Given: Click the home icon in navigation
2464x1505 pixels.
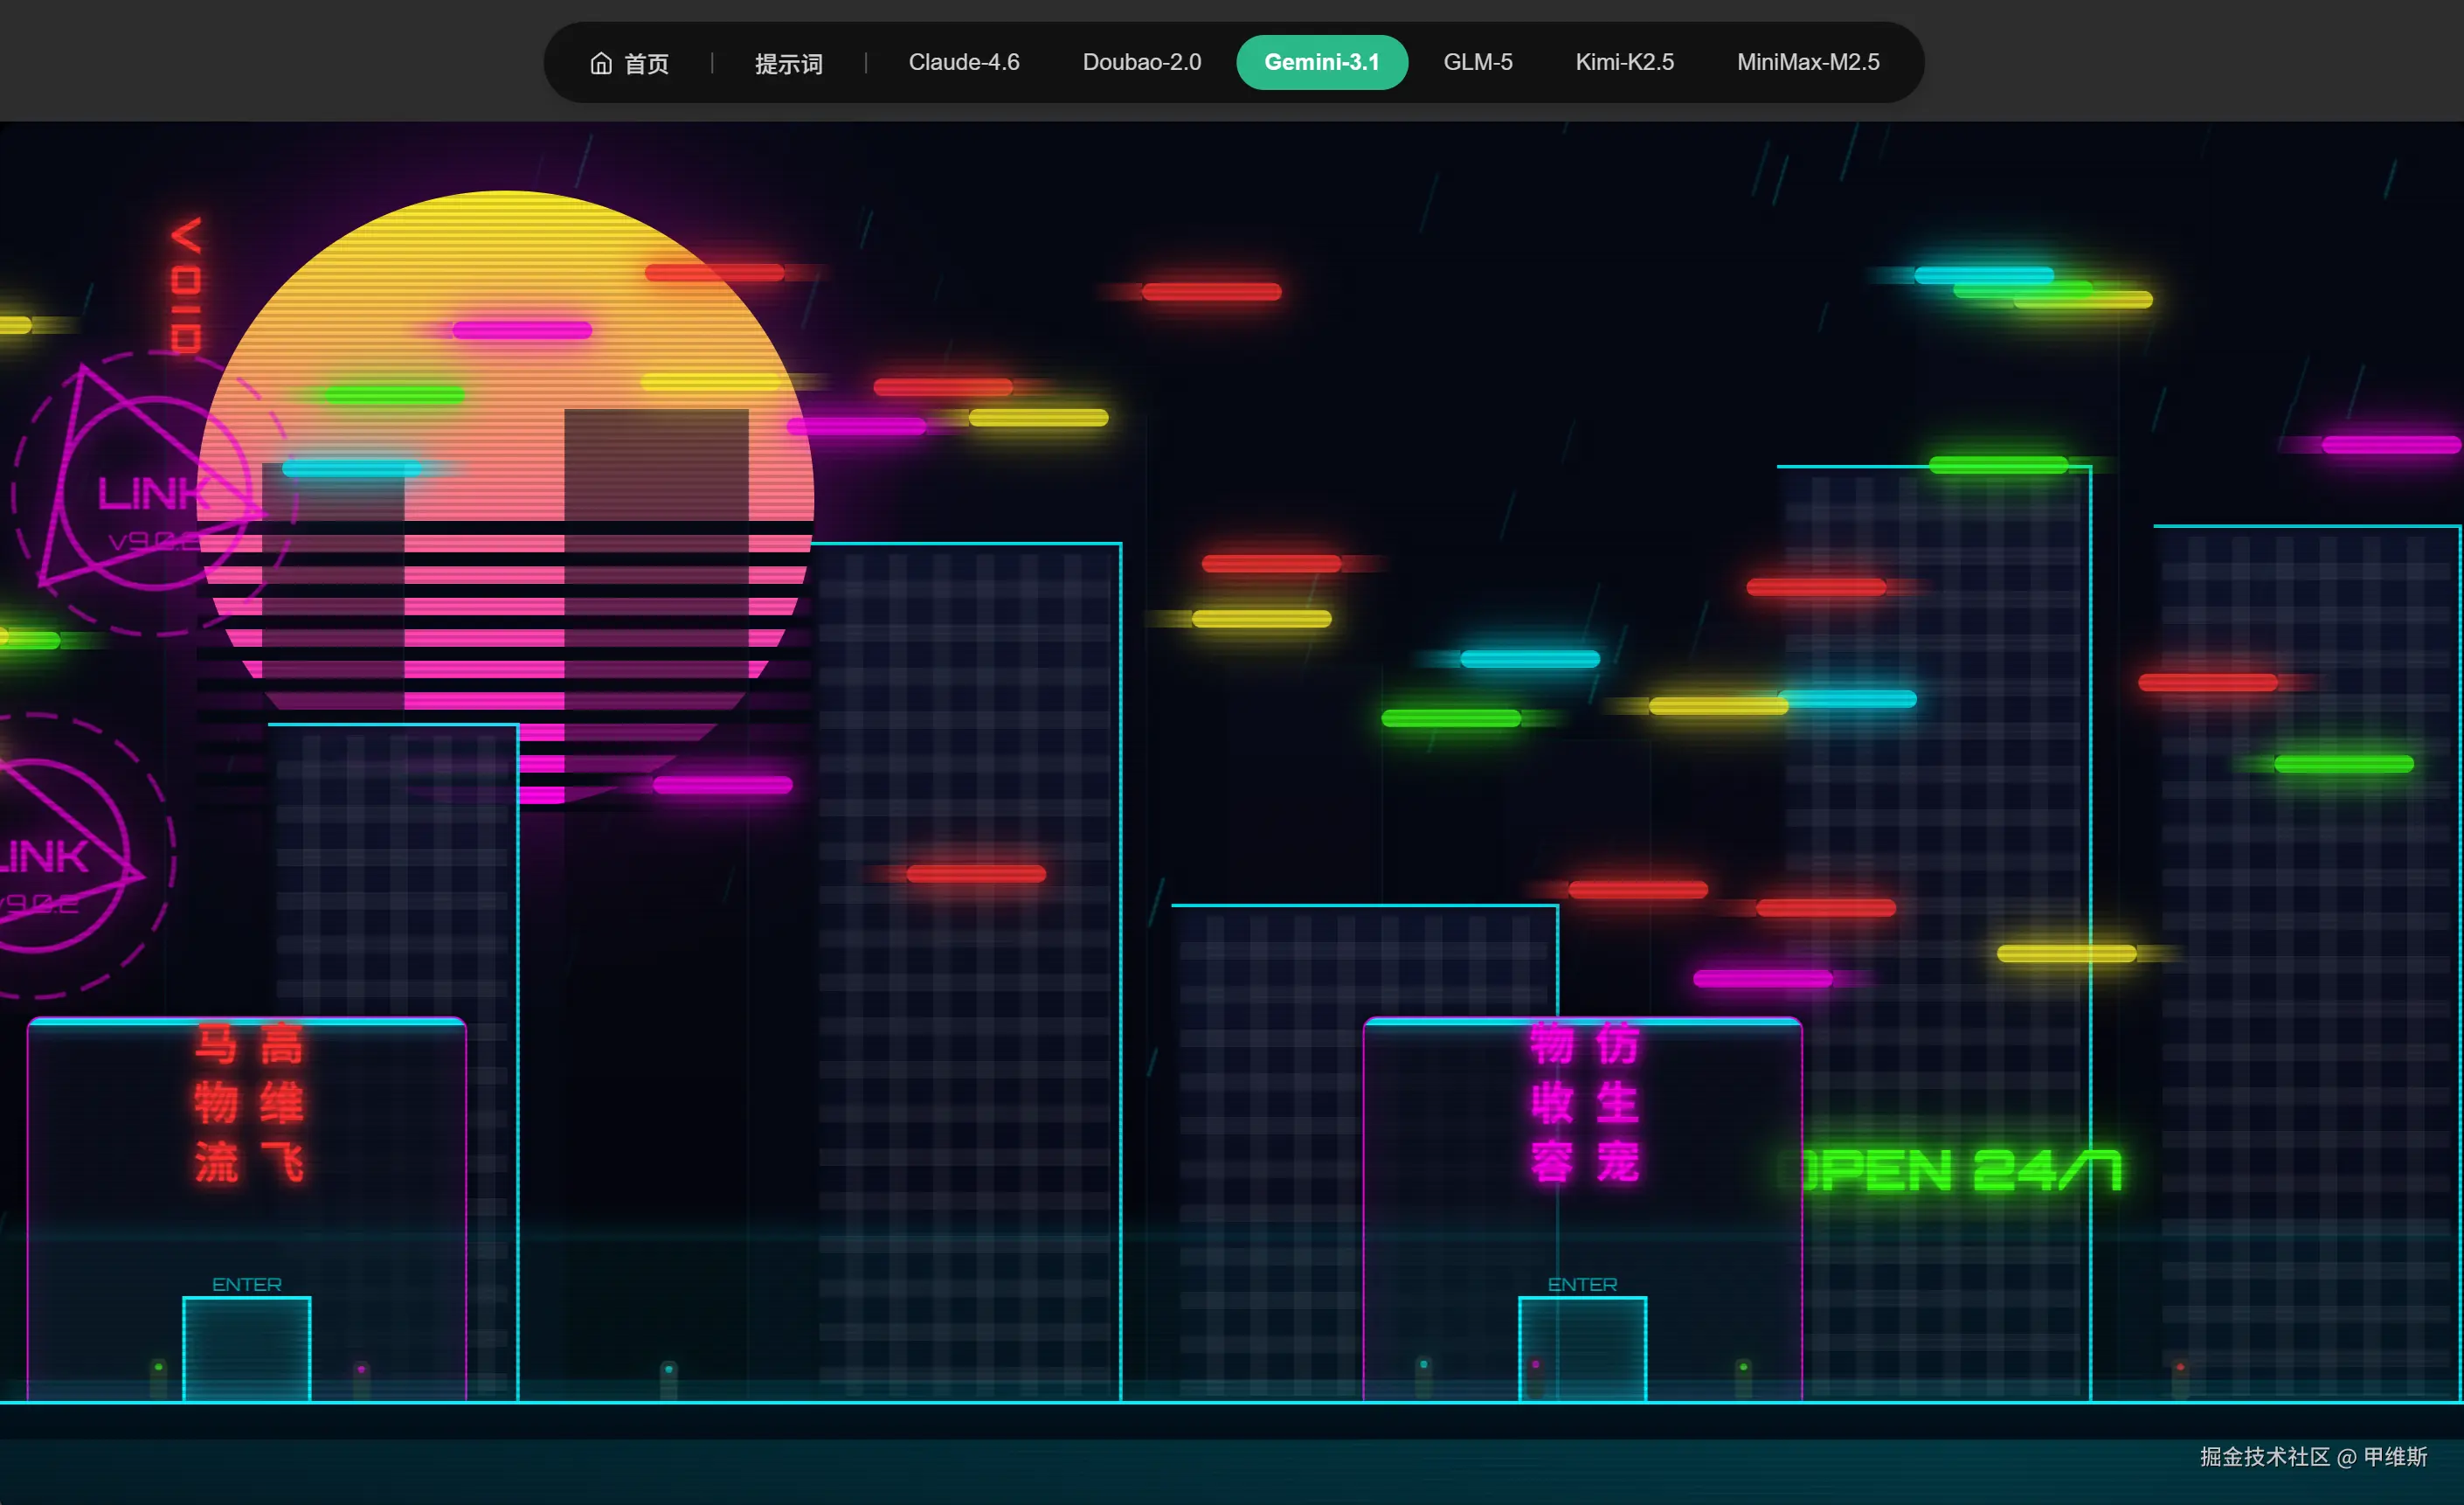Looking at the screenshot, I should click(600, 63).
